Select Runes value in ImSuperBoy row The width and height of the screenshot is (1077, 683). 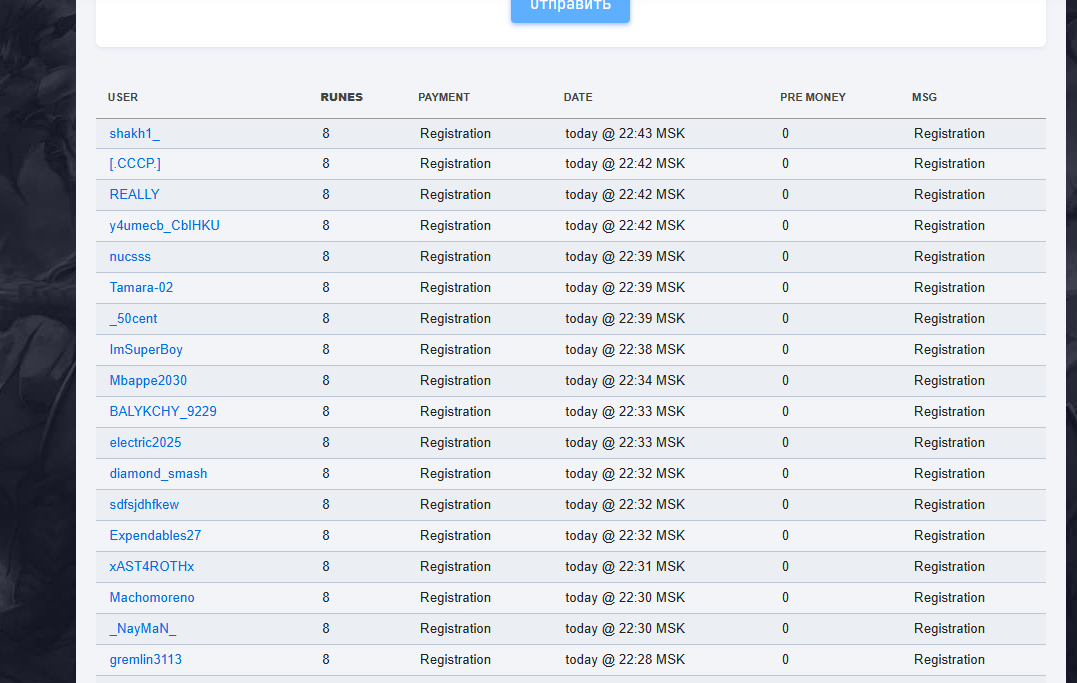tap(326, 349)
